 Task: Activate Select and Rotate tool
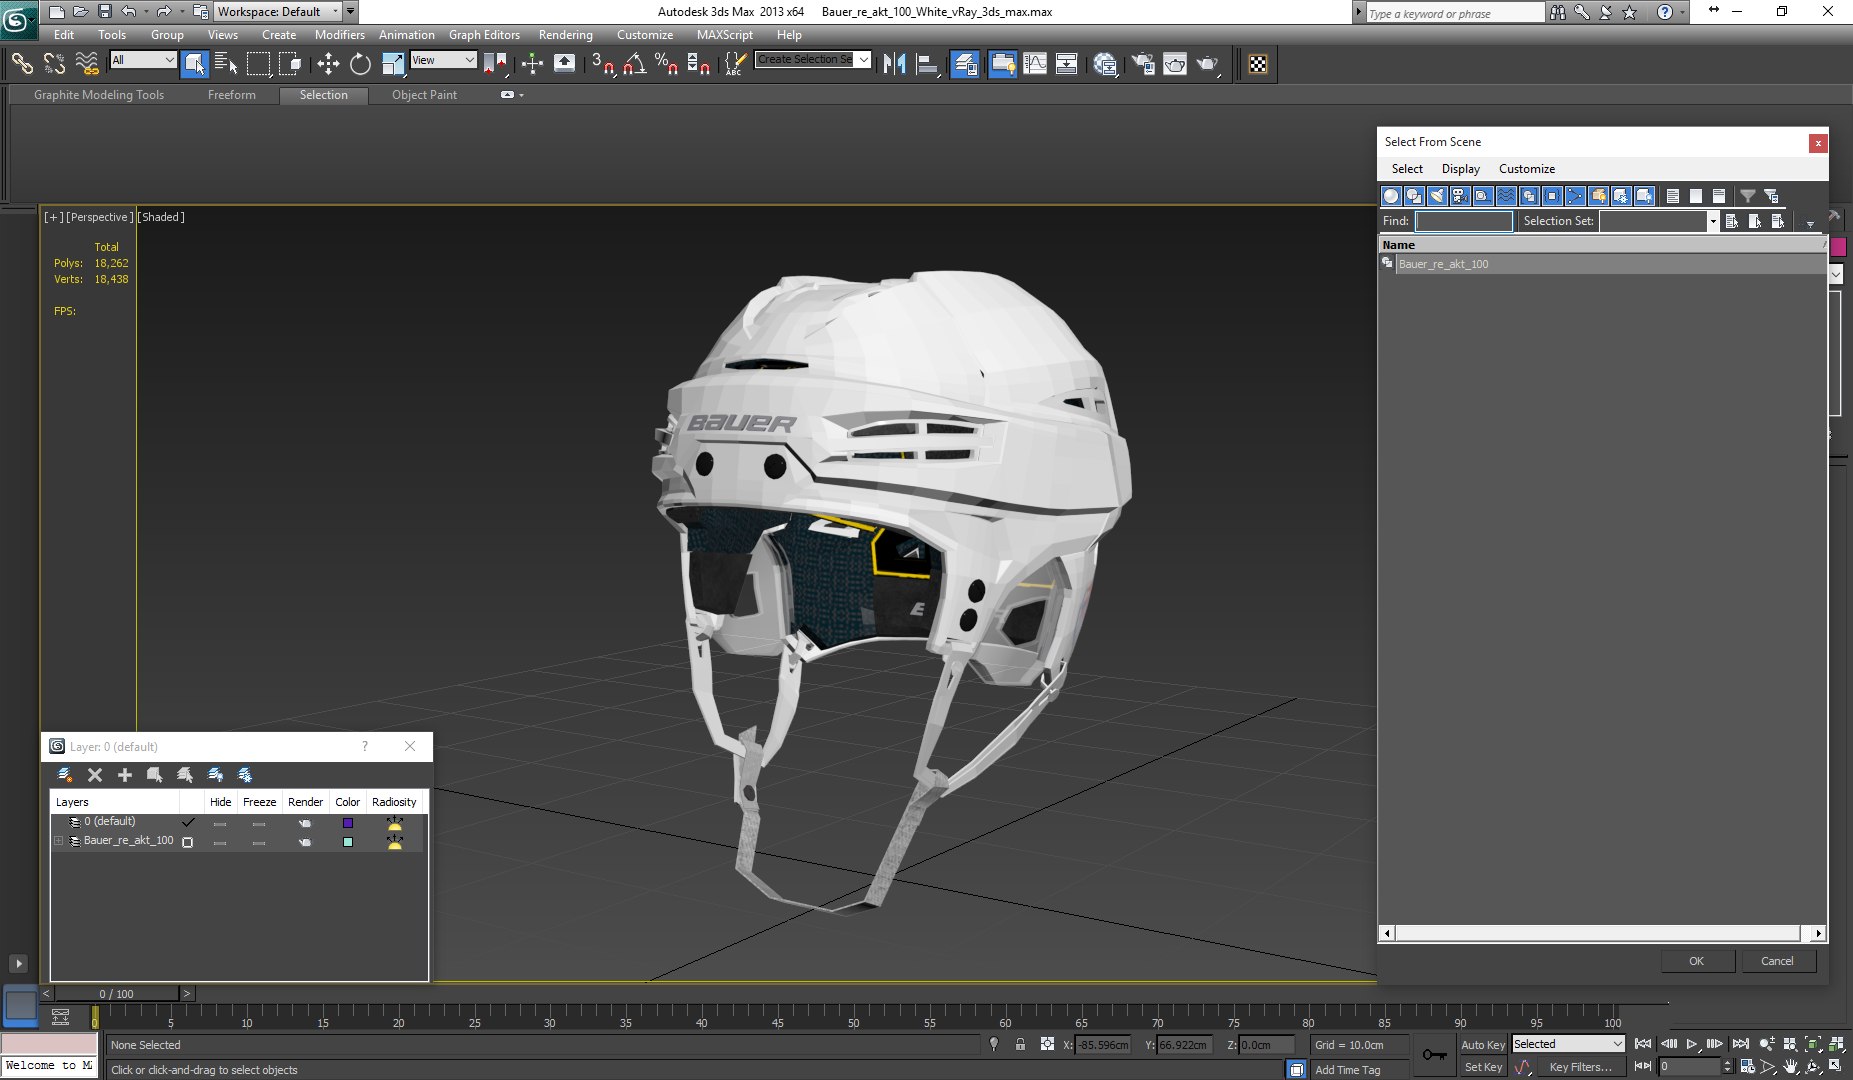click(360, 64)
